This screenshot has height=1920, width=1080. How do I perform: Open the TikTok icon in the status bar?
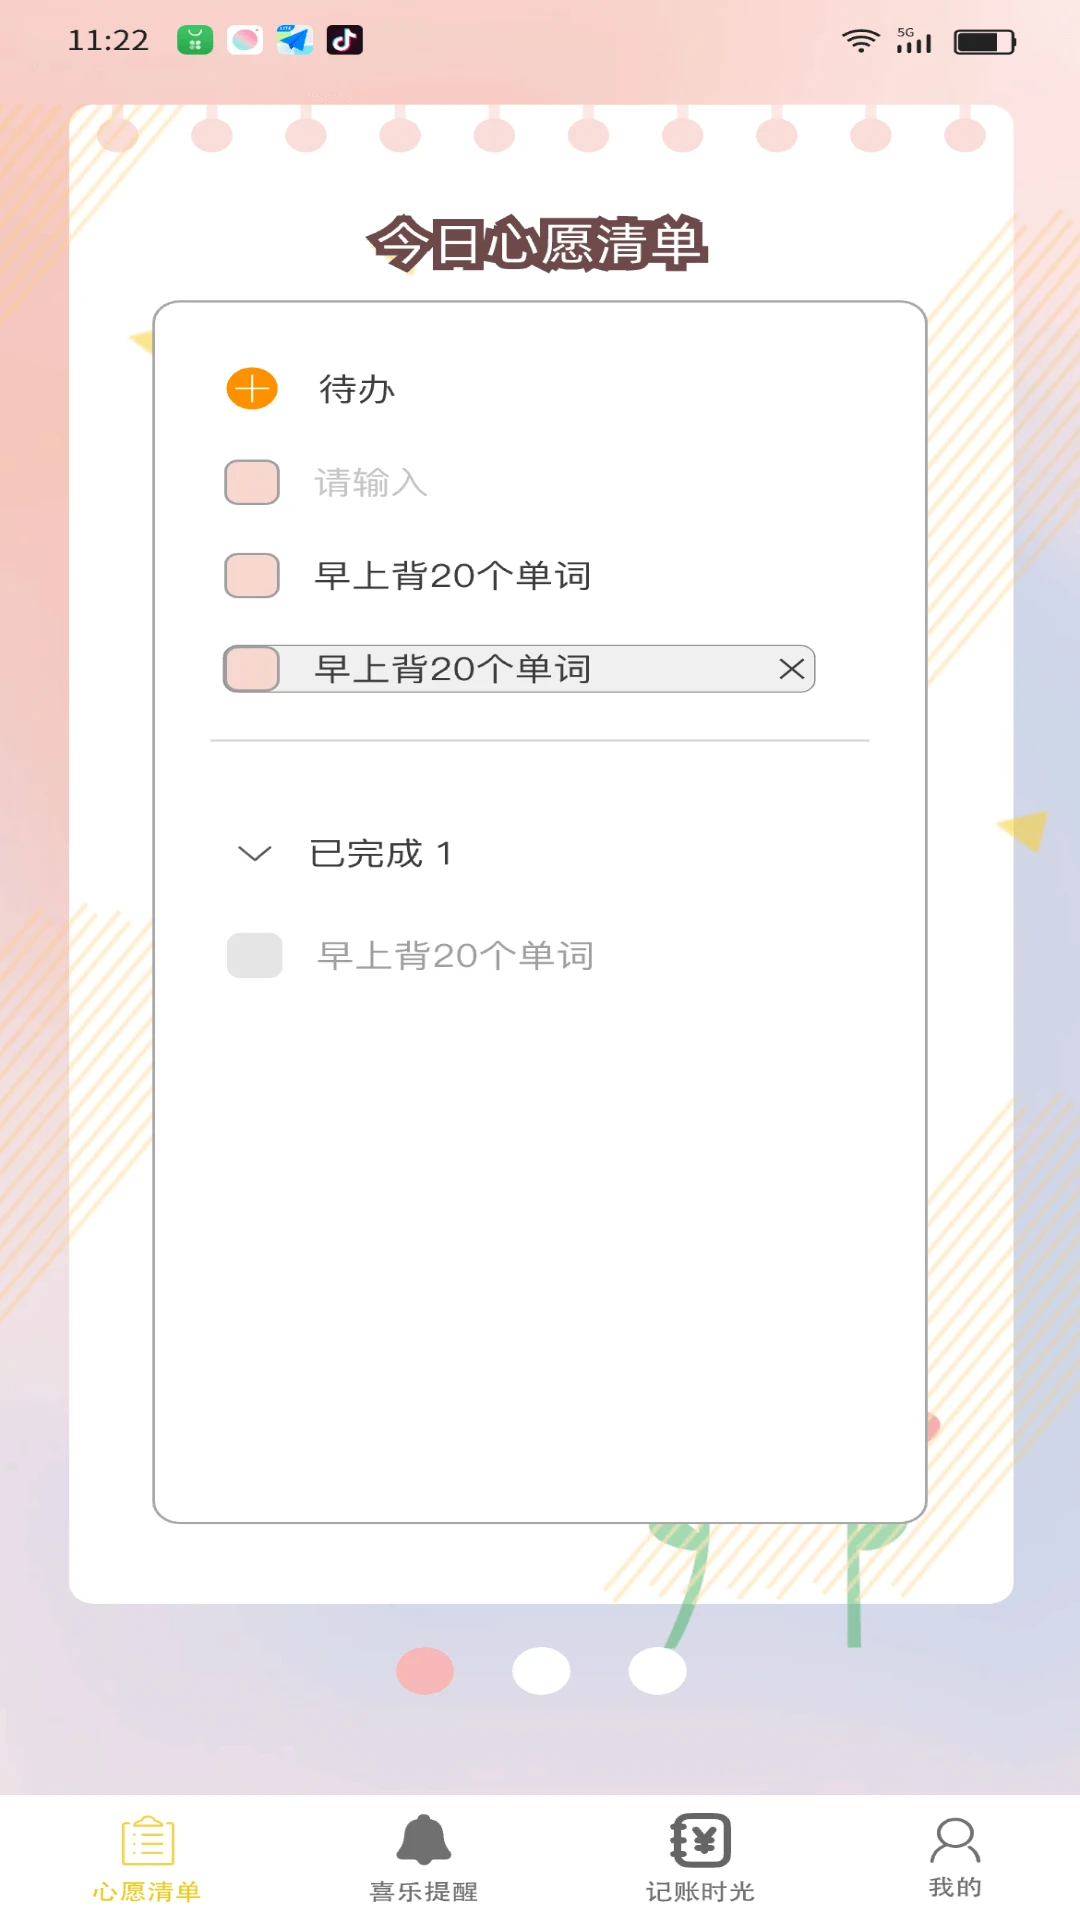[x=345, y=41]
